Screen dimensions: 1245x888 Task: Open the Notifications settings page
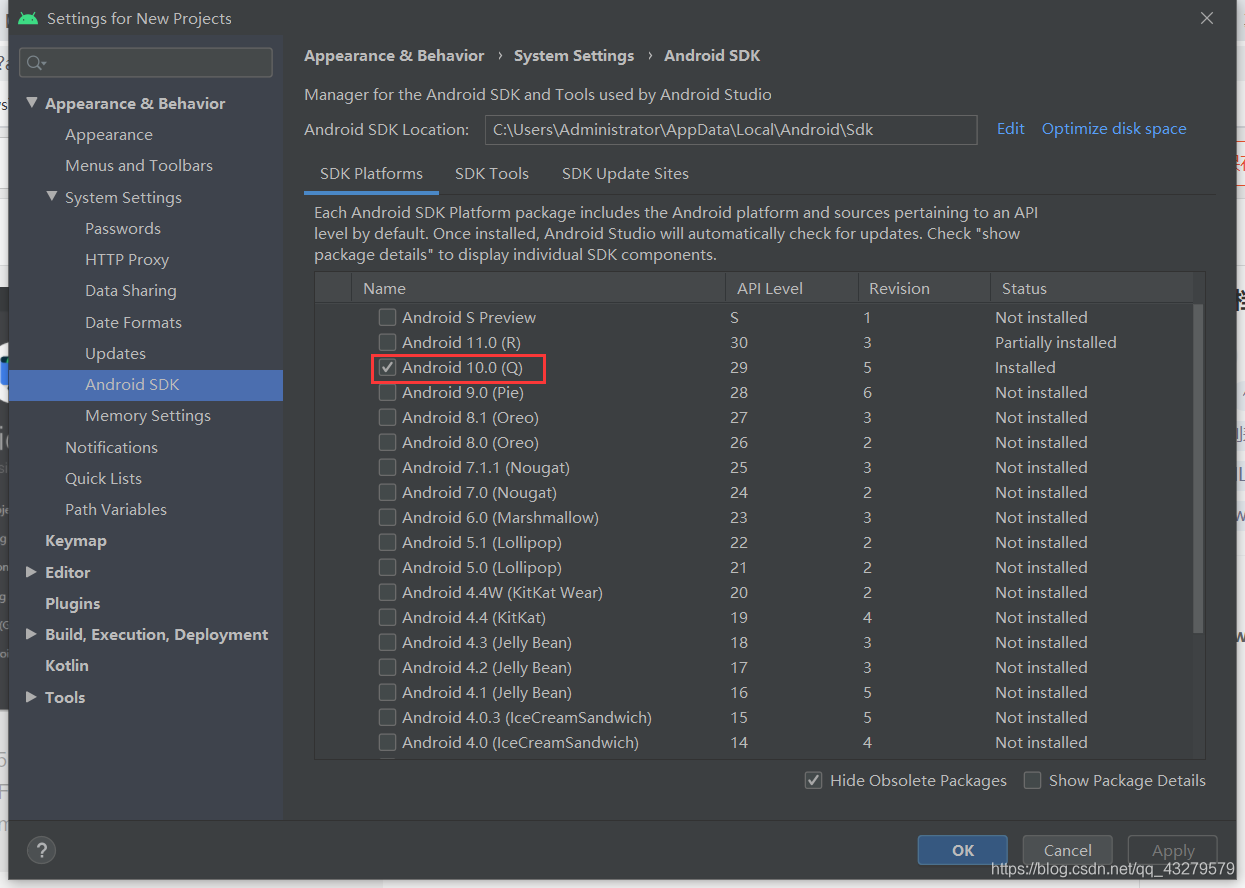111,448
